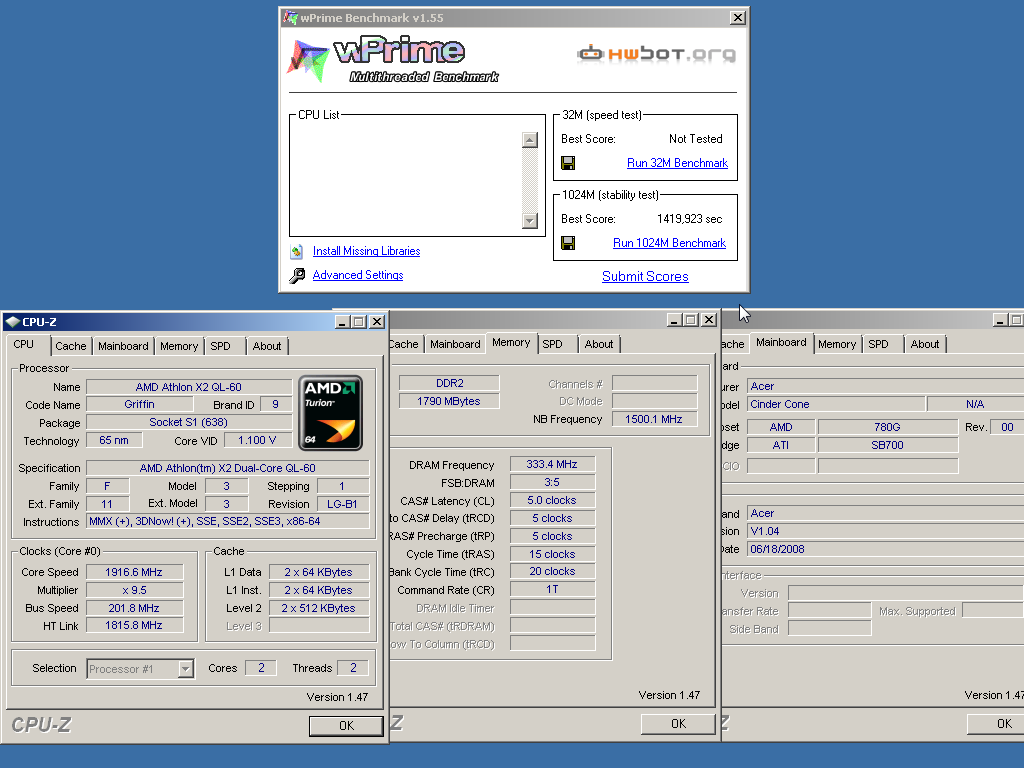This screenshot has height=768, width=1024.
Task: Click the save icon beside Run 1024M Benchmark
Action: (568, 243)
